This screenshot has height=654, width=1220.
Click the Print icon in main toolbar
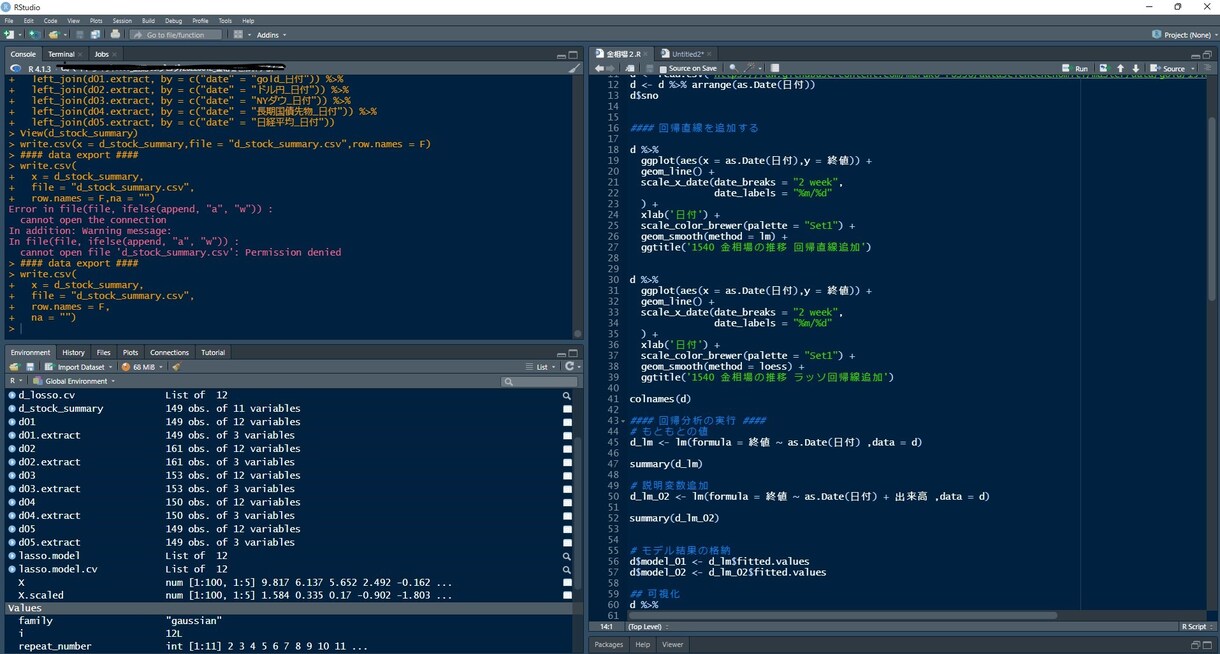(115, 34)
